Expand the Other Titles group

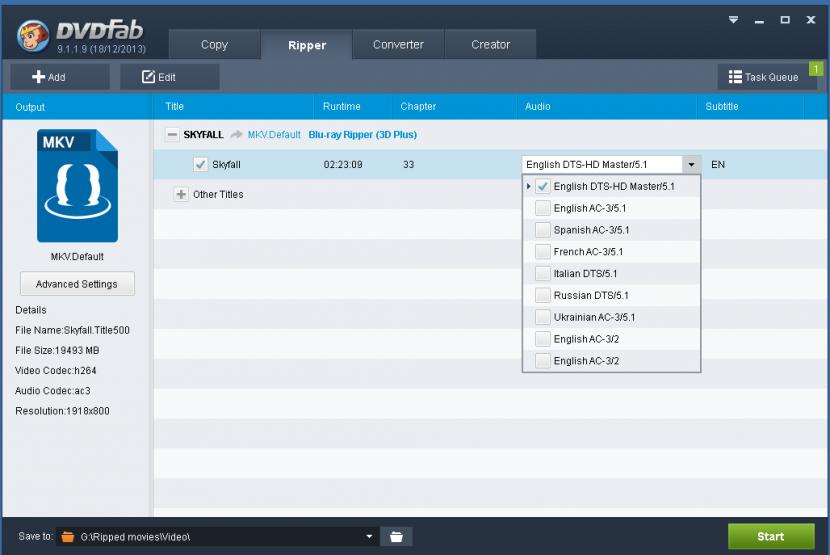[181, 194]
